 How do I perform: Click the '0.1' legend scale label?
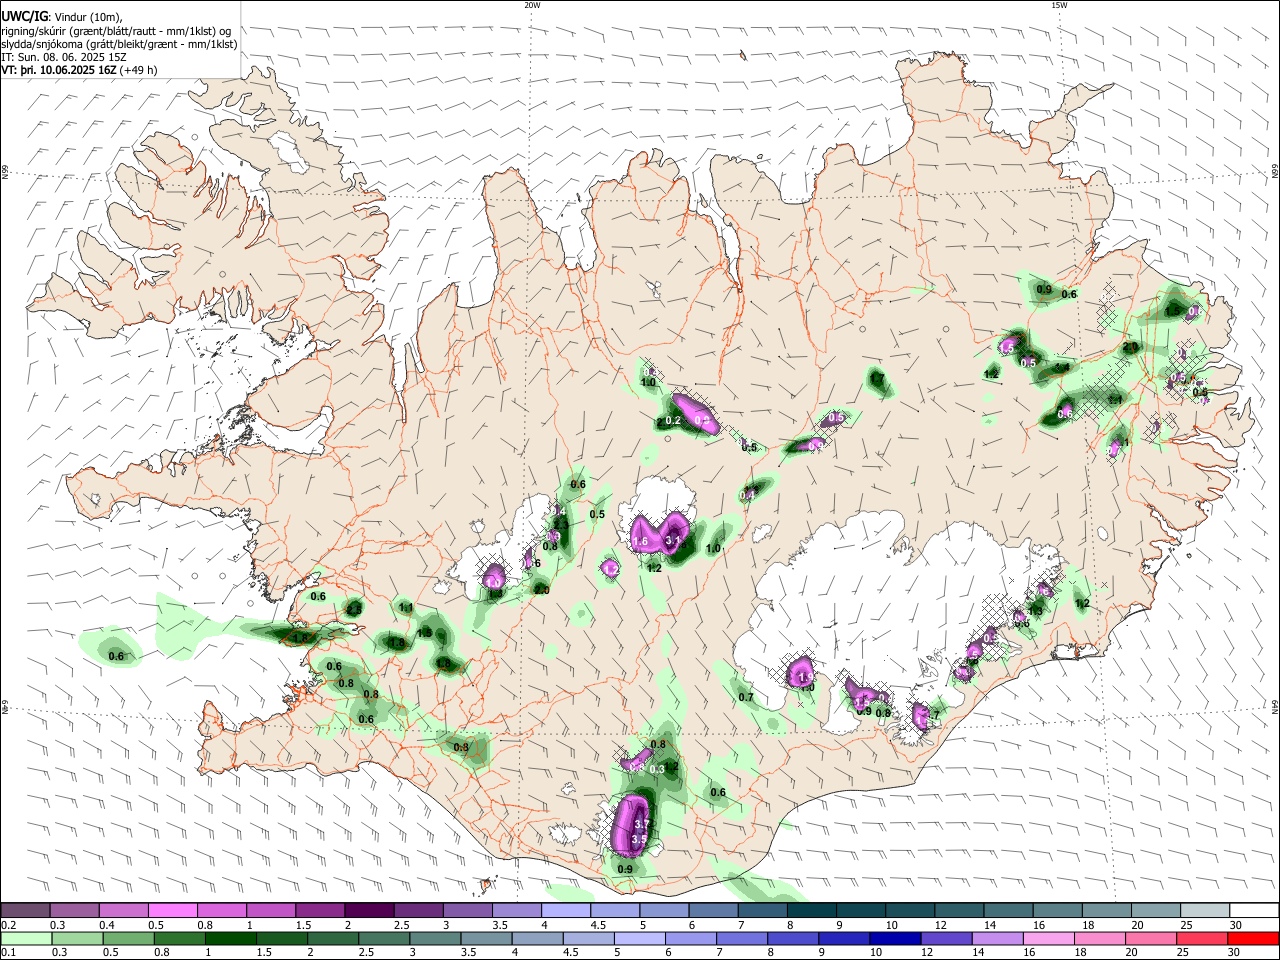(x=8, y=953)
